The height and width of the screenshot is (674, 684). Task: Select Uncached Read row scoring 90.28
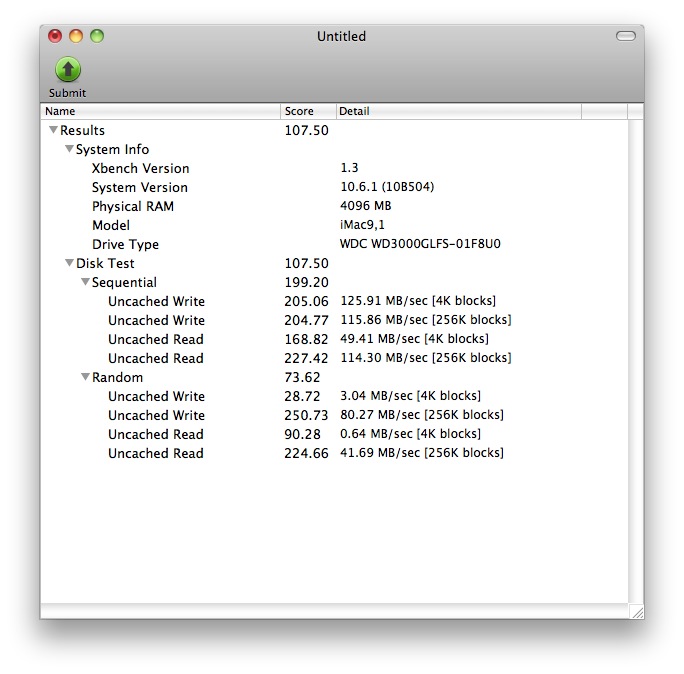tap(335, 434)
